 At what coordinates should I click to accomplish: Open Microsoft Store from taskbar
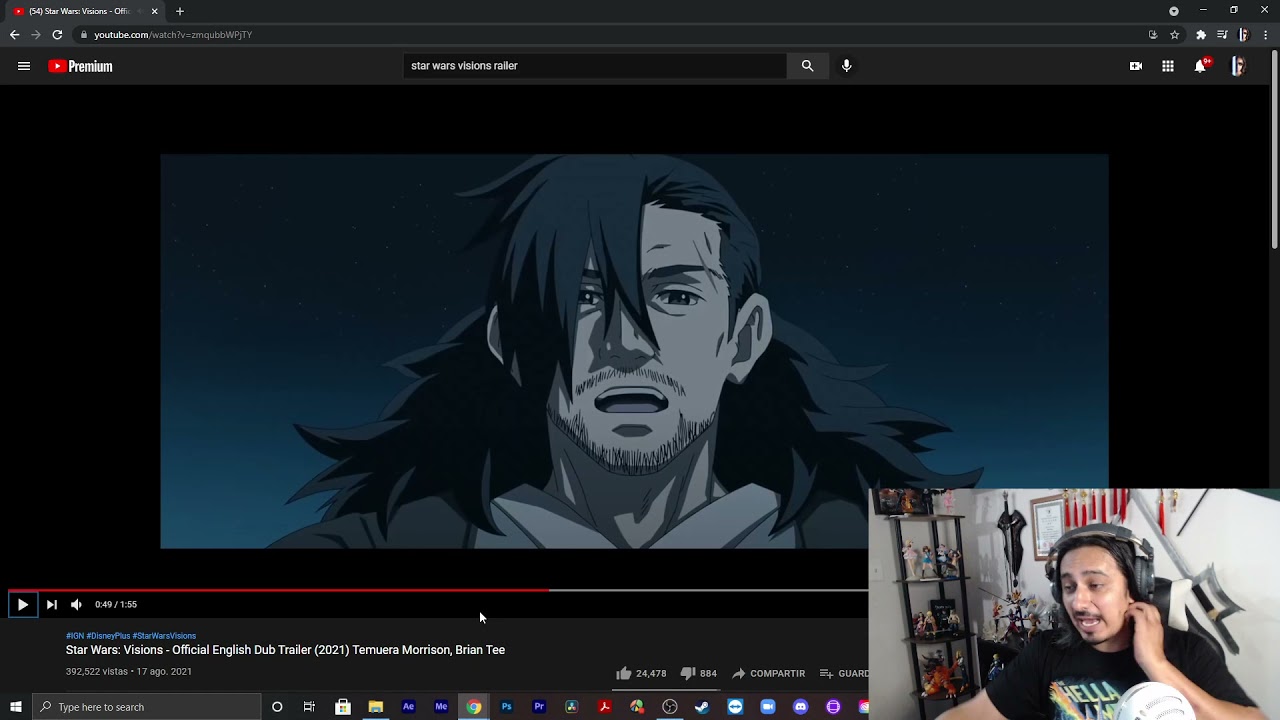tap(343, 707)
